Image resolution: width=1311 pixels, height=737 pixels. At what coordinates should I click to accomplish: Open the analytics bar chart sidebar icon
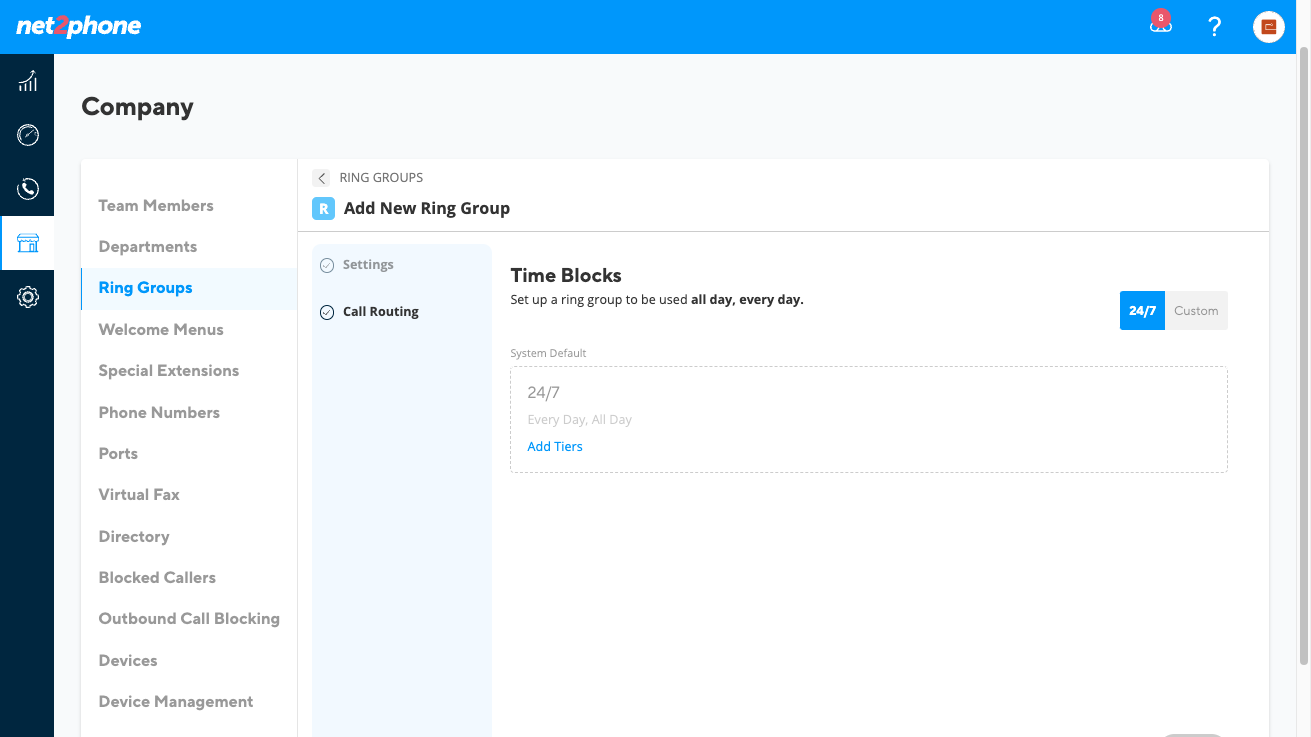click(28, 81)
